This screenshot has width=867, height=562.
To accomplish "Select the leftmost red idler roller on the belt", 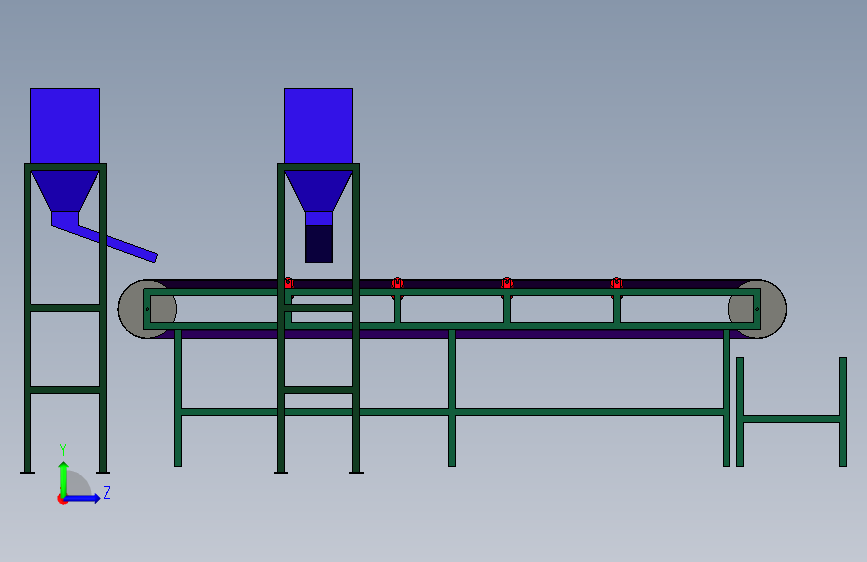I will click(x=288, y=283).
